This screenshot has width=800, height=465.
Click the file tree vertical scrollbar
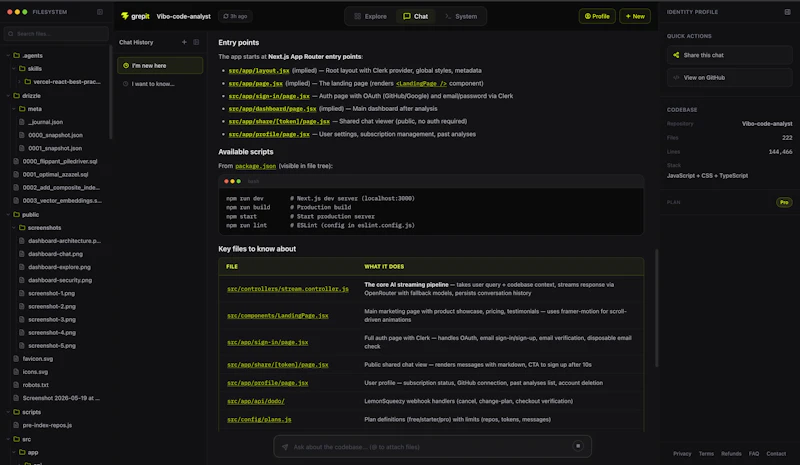(111, 92)
